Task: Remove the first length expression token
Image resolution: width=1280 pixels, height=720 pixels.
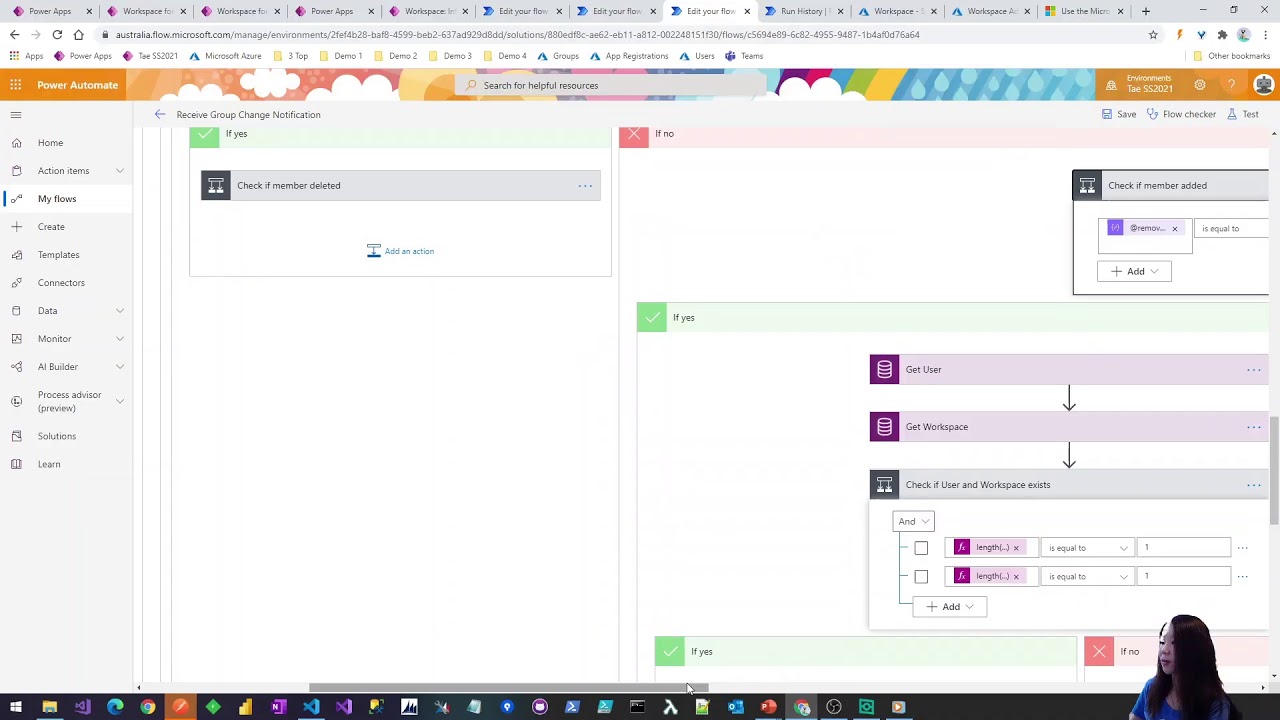Action: pos(1016,548)
